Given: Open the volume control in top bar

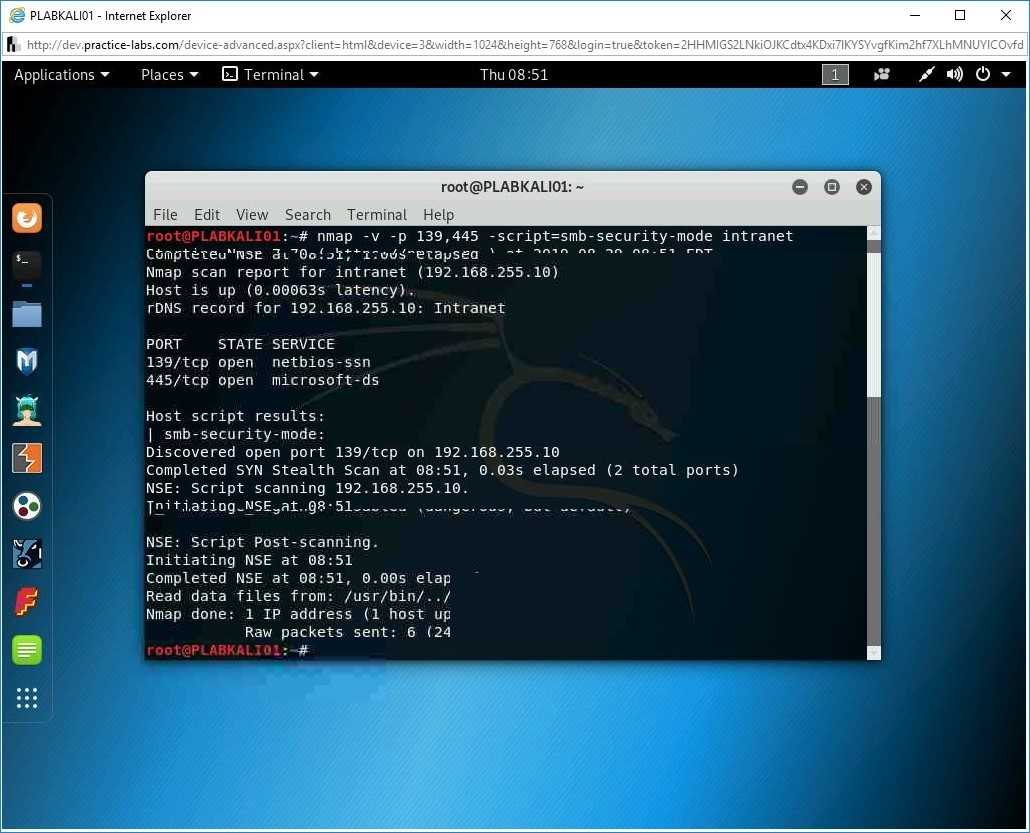Looking at the screenshot, I should pos(955,75).
